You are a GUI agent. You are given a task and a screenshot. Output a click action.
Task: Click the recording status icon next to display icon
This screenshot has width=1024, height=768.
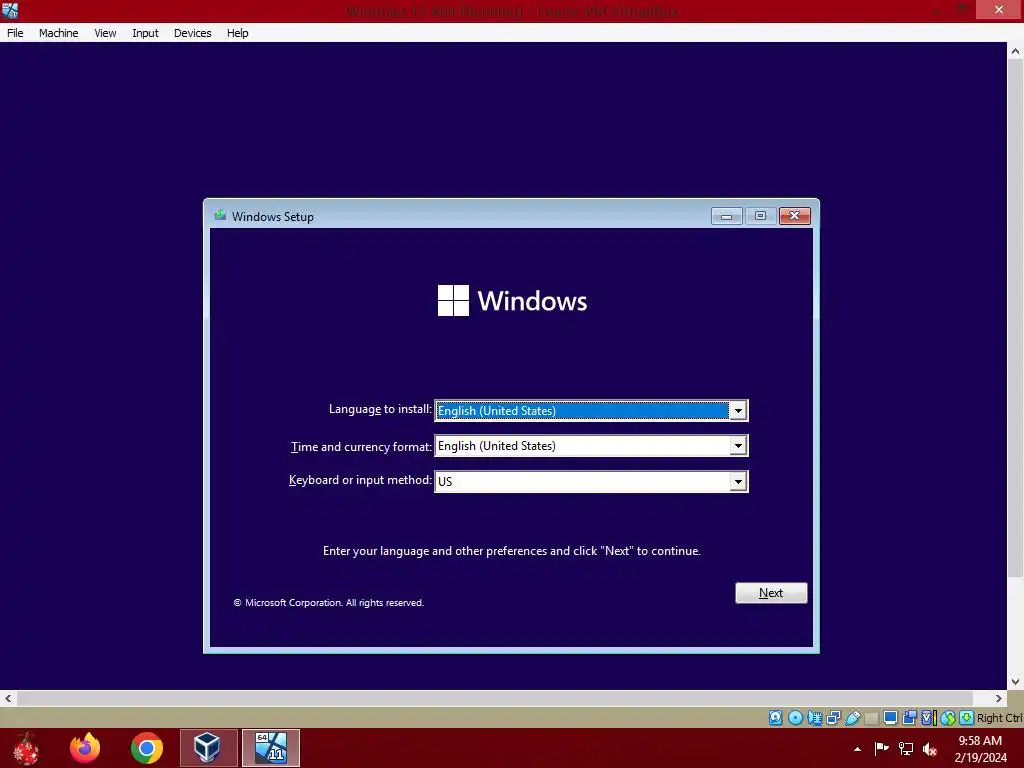(x=909, y=718)
